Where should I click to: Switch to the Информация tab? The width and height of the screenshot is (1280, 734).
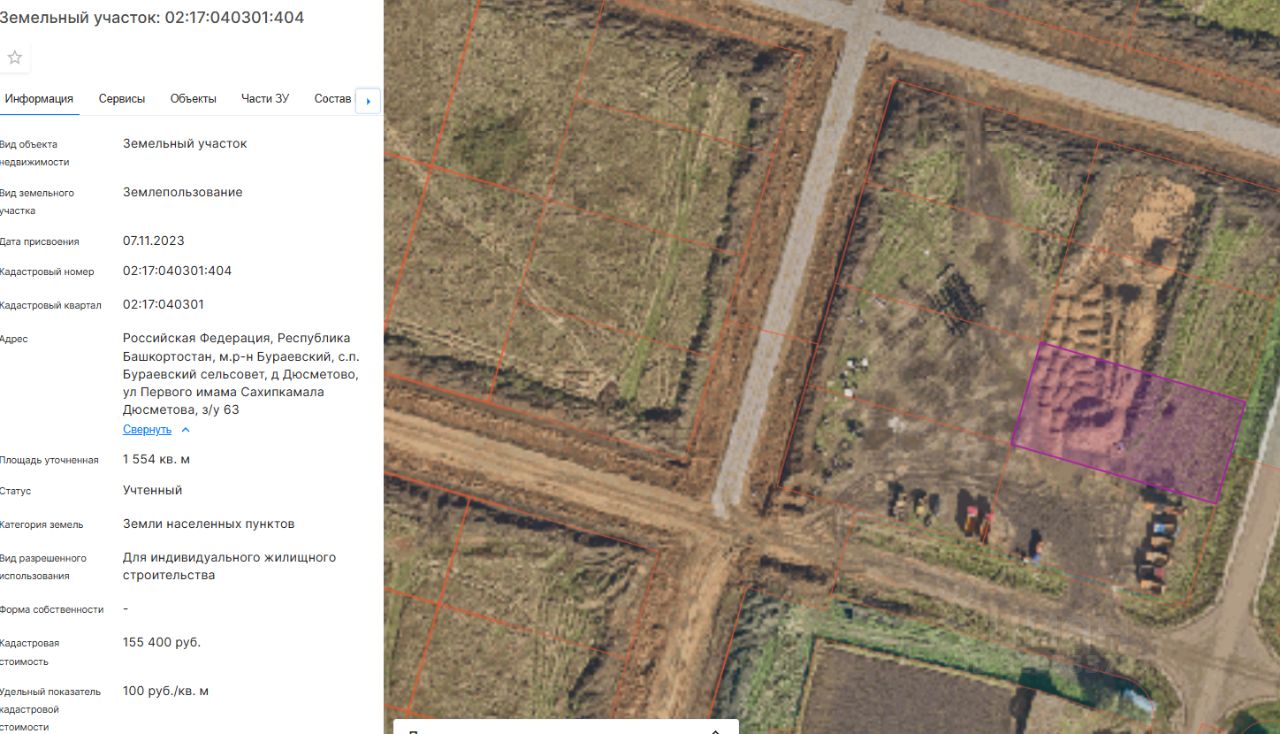click(x=38, y=99)
